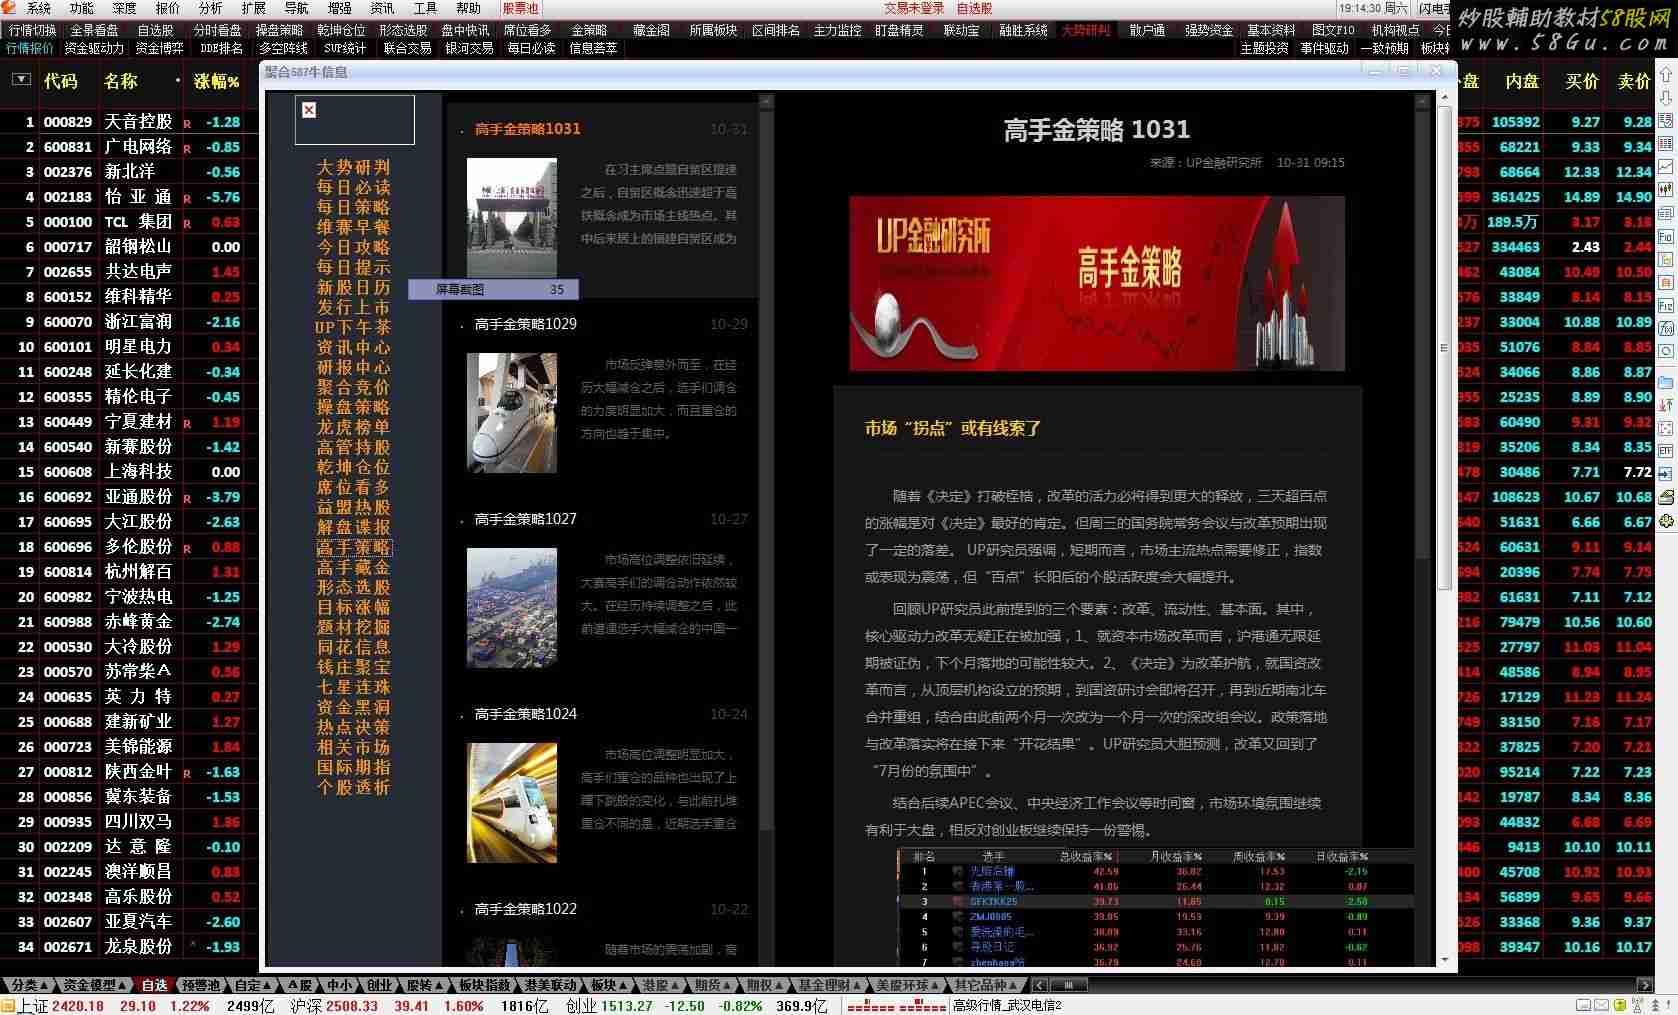Open the 分析 menu
The width and height of the screenshot is (1678, 1015).
(x=211, y=8)
